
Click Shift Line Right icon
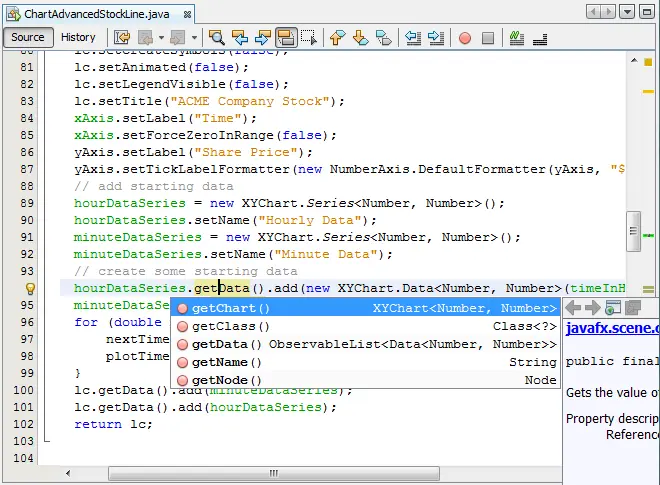[x=436, y=38]
